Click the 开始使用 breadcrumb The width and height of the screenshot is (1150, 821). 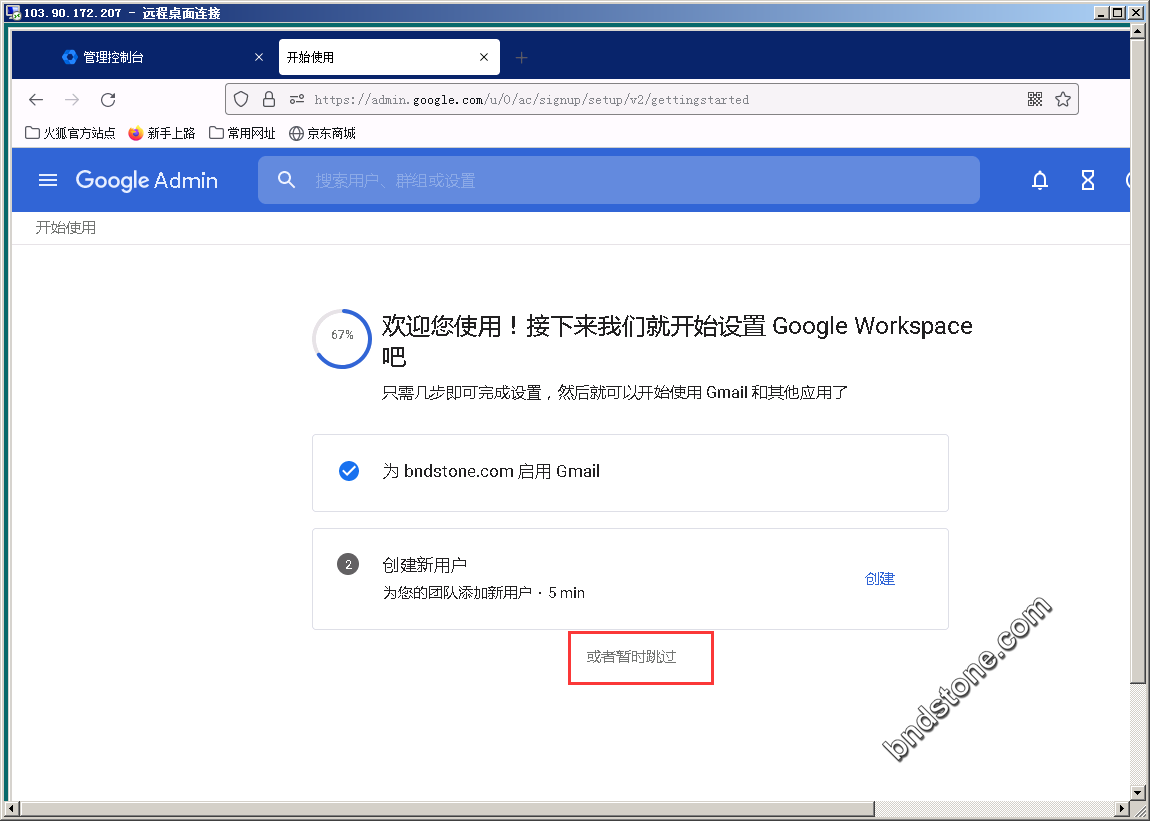tap(66, 227)
